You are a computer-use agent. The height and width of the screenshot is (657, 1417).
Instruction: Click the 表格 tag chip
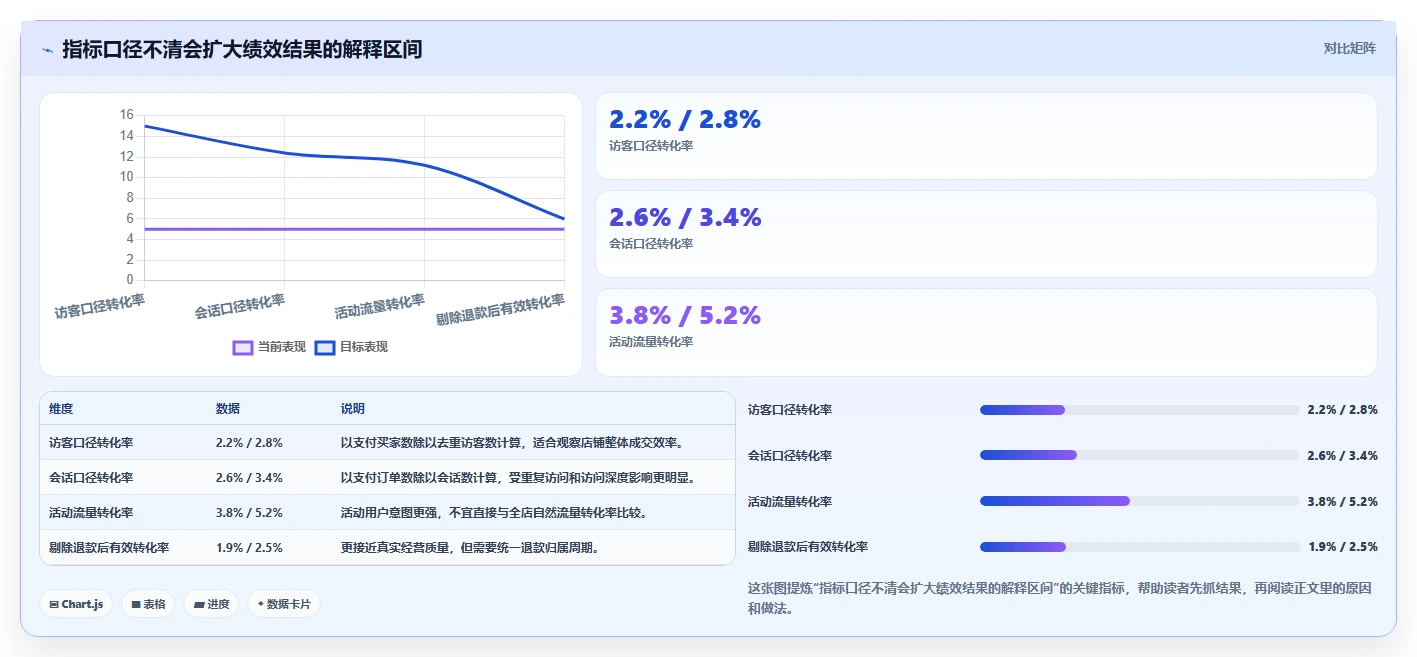click(148, 604)
